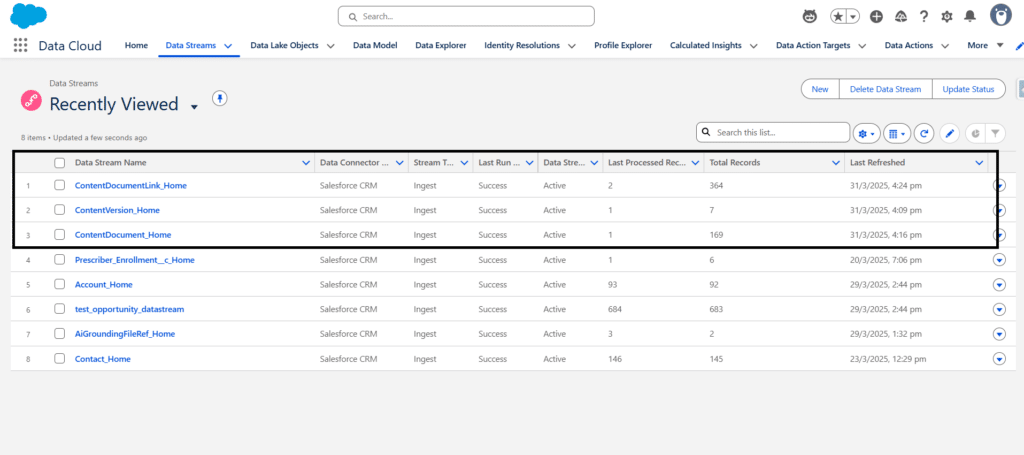Switch to the Data Model tab
The image size is (1024, 455).
(377, 45)
